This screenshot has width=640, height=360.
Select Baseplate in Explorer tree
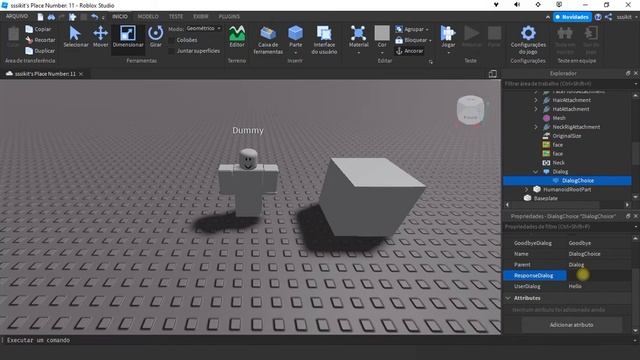coord(545,198)
